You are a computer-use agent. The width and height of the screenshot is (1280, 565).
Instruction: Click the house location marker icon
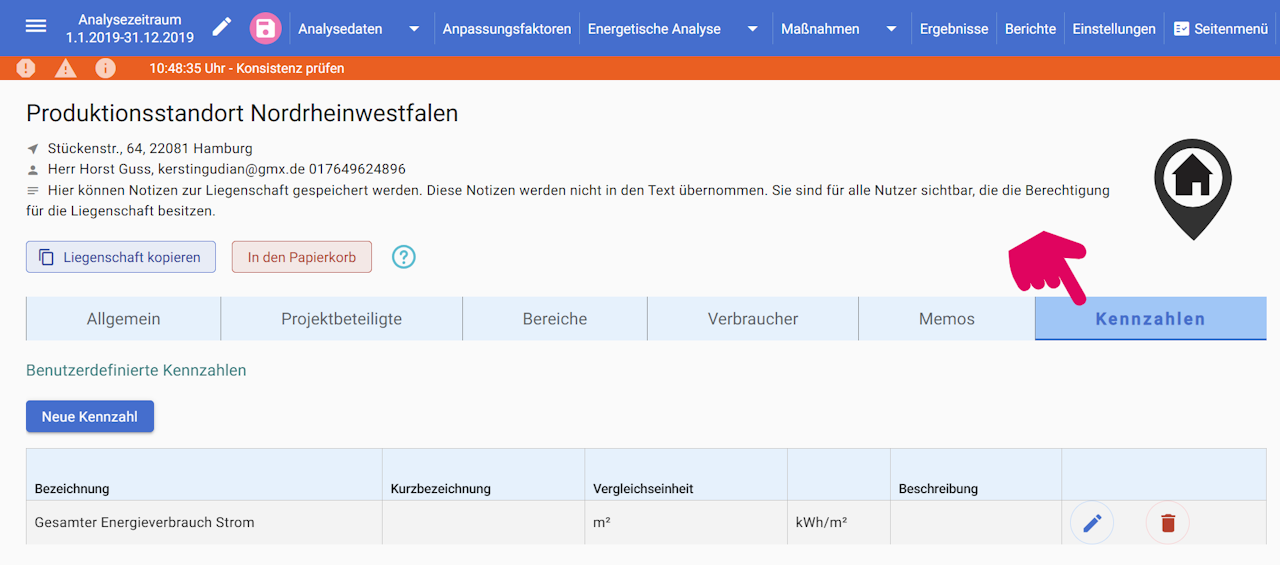[x=1192, y=182]
